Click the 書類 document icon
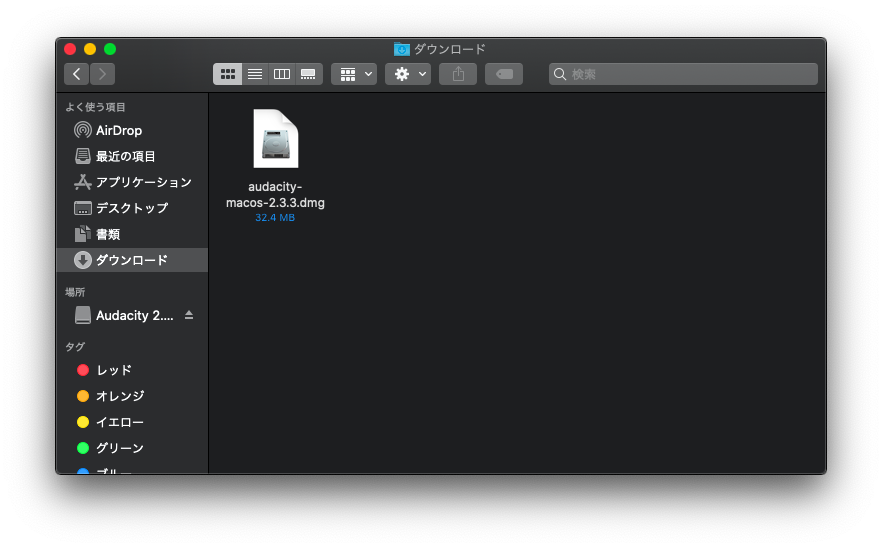 pyautogui.click(x=83, y=234)
